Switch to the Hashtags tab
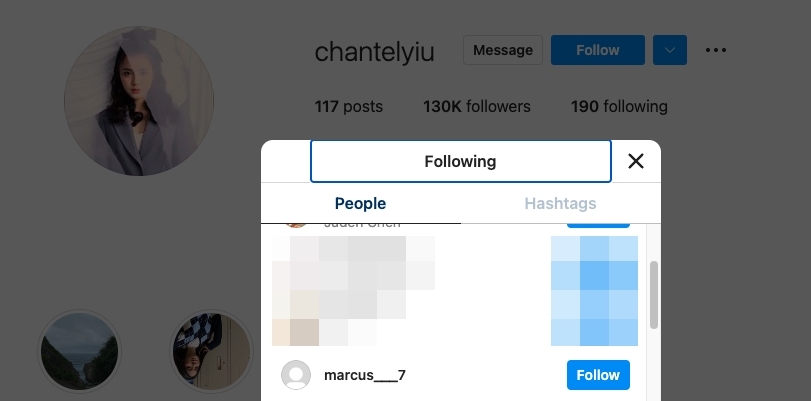This screenshot has width=811, height=401. (x=560, y=204)
